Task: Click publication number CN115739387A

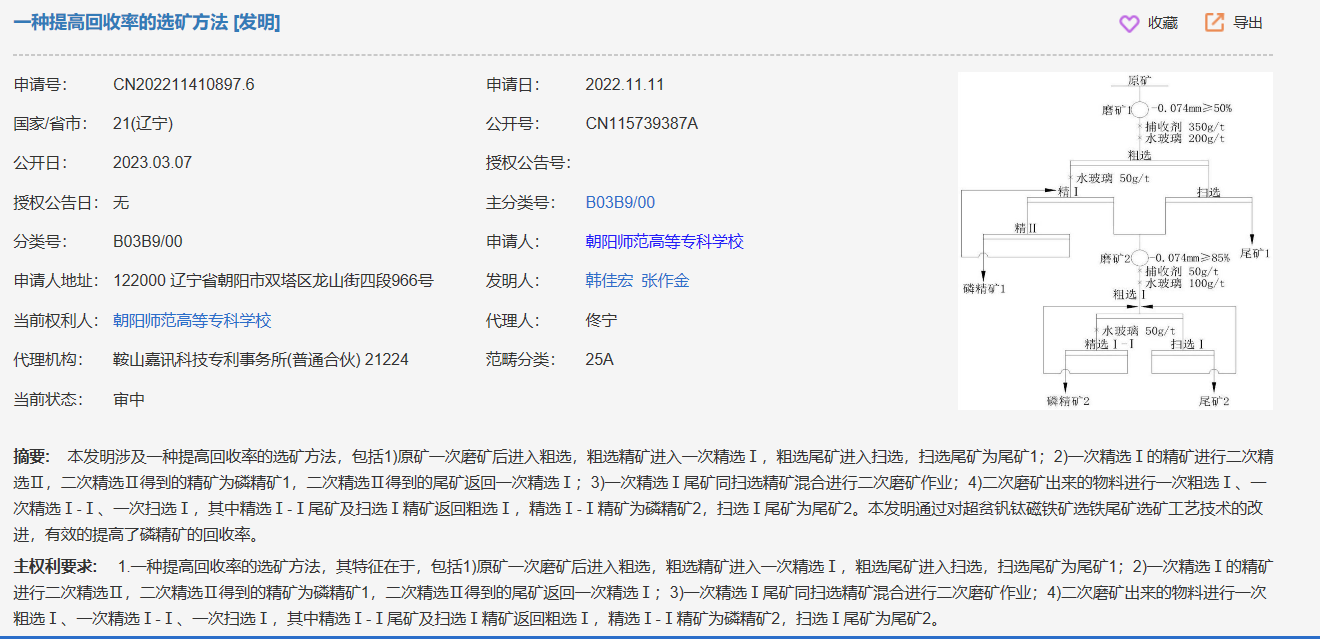Action: tap(641, 124)
